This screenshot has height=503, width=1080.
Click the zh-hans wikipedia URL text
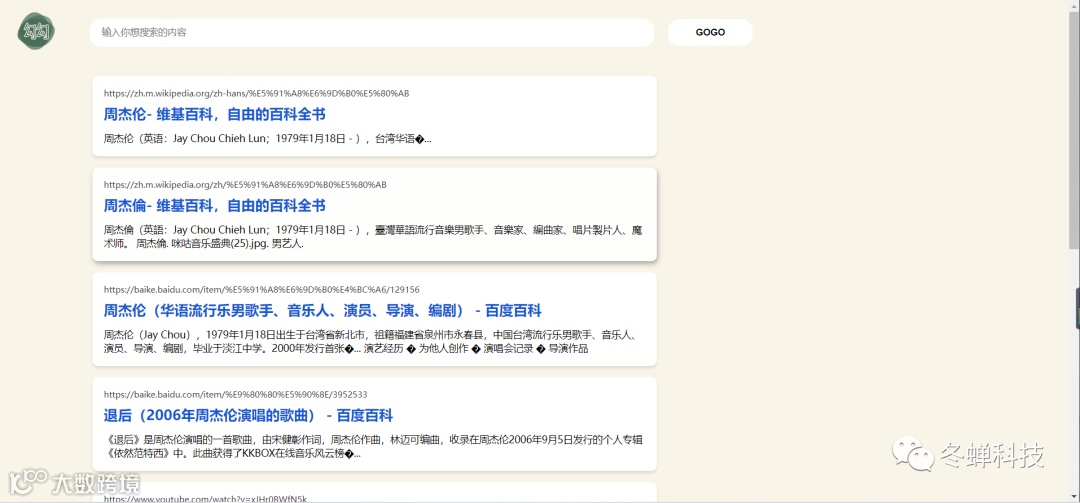click(x=256, y=93)
